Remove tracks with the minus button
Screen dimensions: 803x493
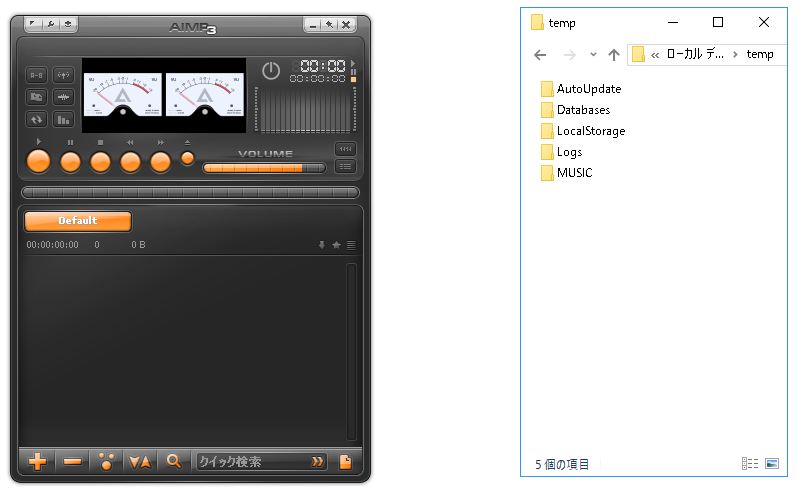pos(72,462)
